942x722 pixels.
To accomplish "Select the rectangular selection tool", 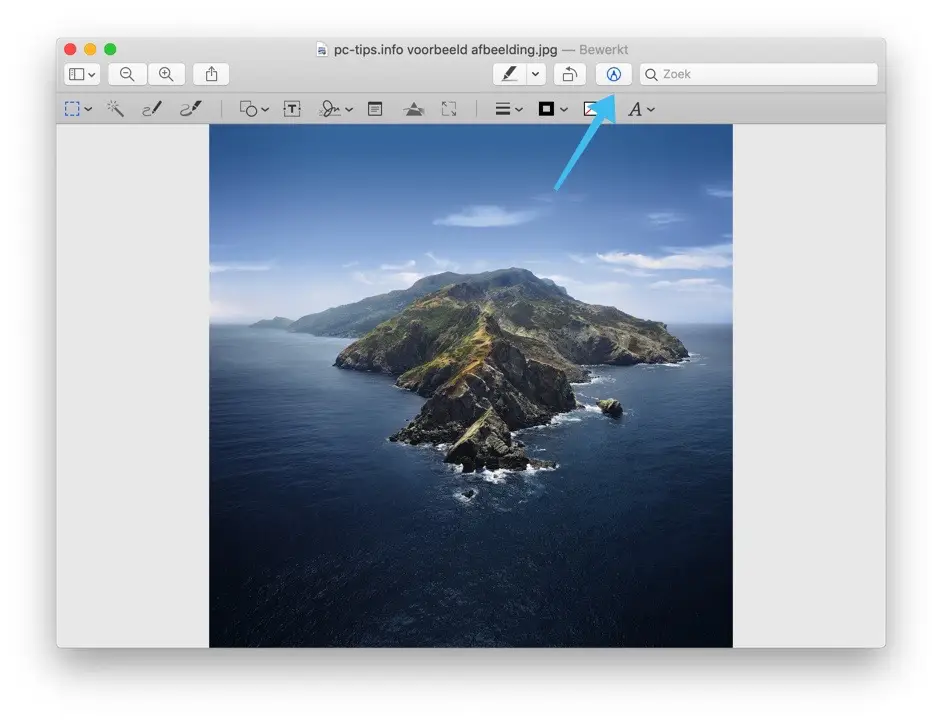I will pos(72,109).
